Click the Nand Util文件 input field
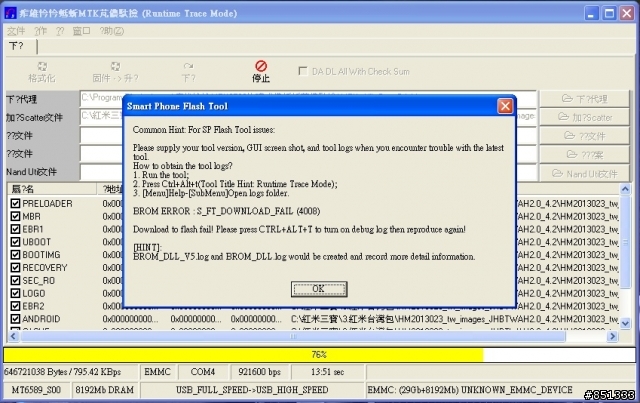 click(x=308, y=172)
